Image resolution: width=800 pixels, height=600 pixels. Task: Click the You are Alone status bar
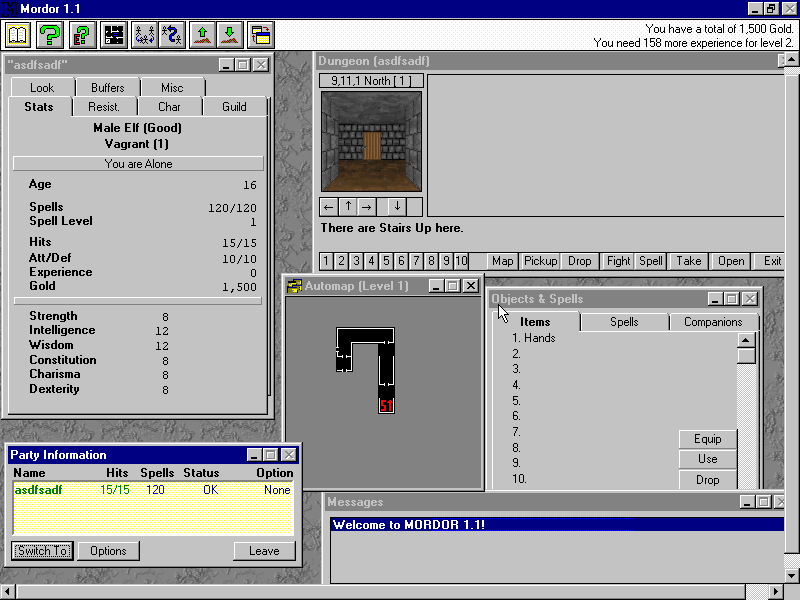click(138, 164)
